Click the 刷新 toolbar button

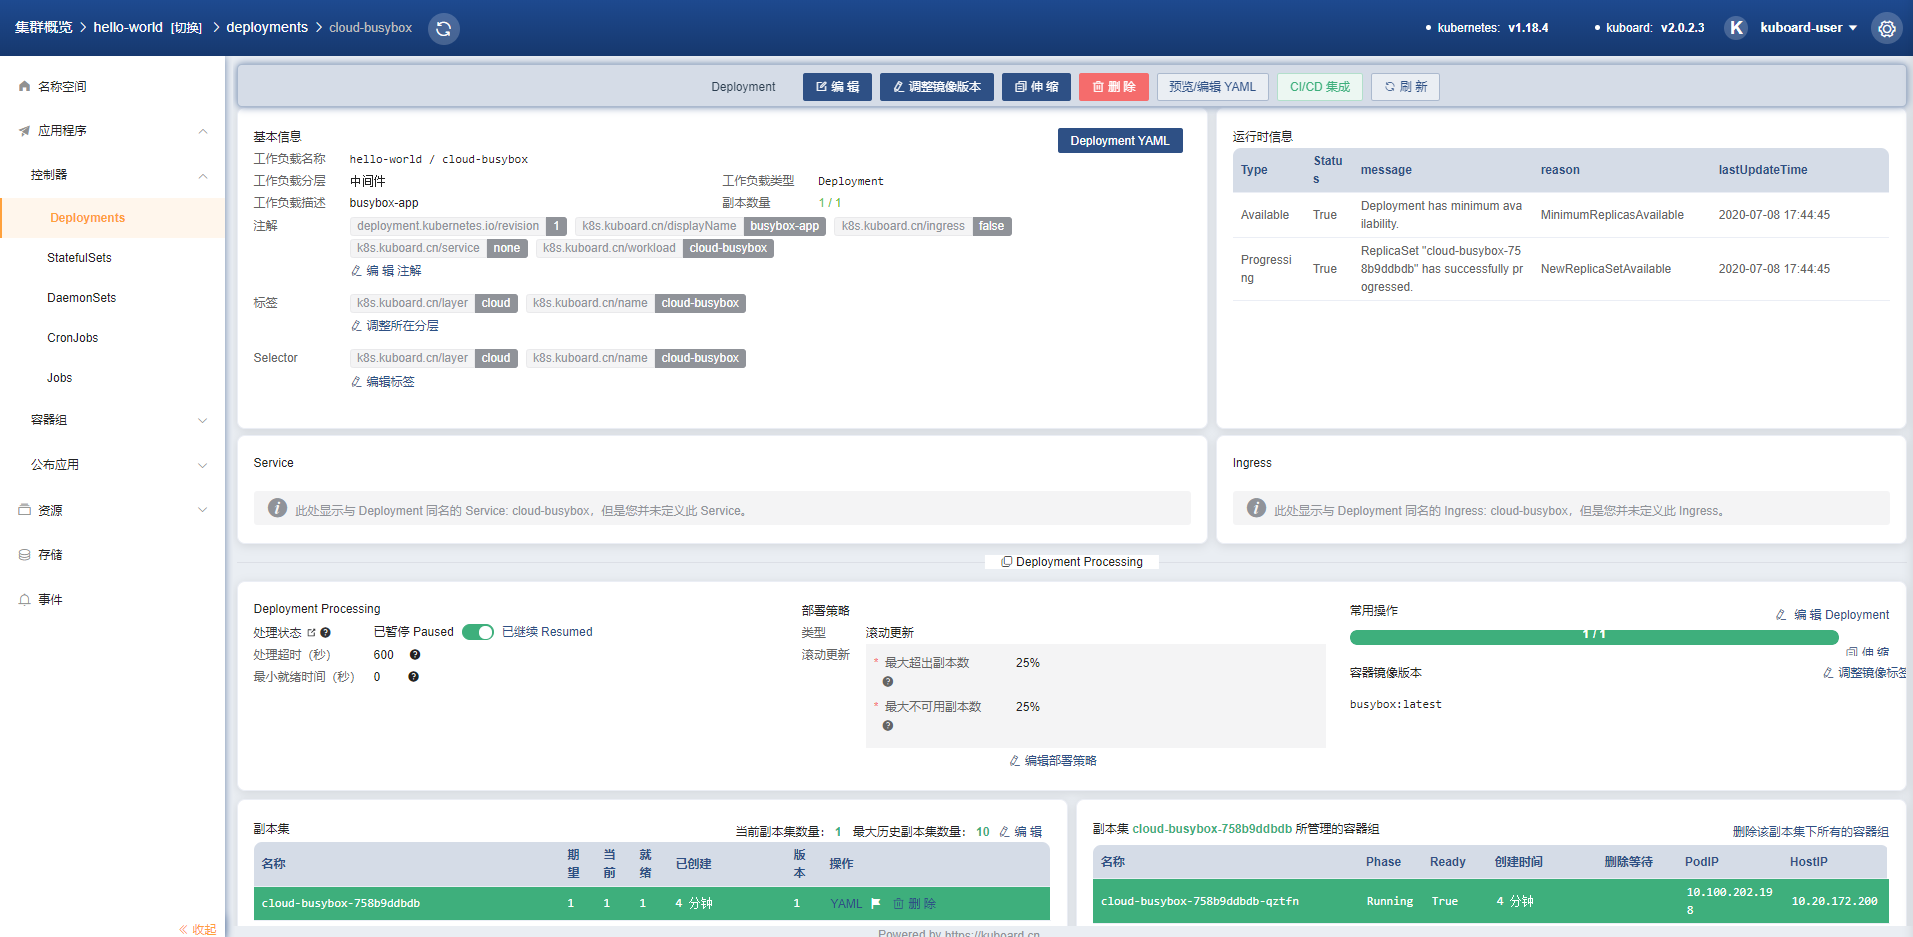click(1405, 87)
